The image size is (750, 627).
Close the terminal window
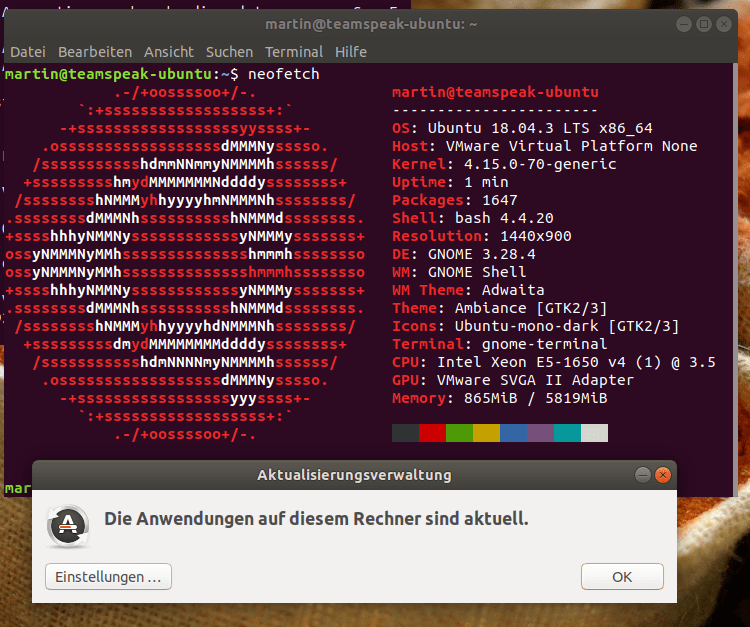pos(724,24)
